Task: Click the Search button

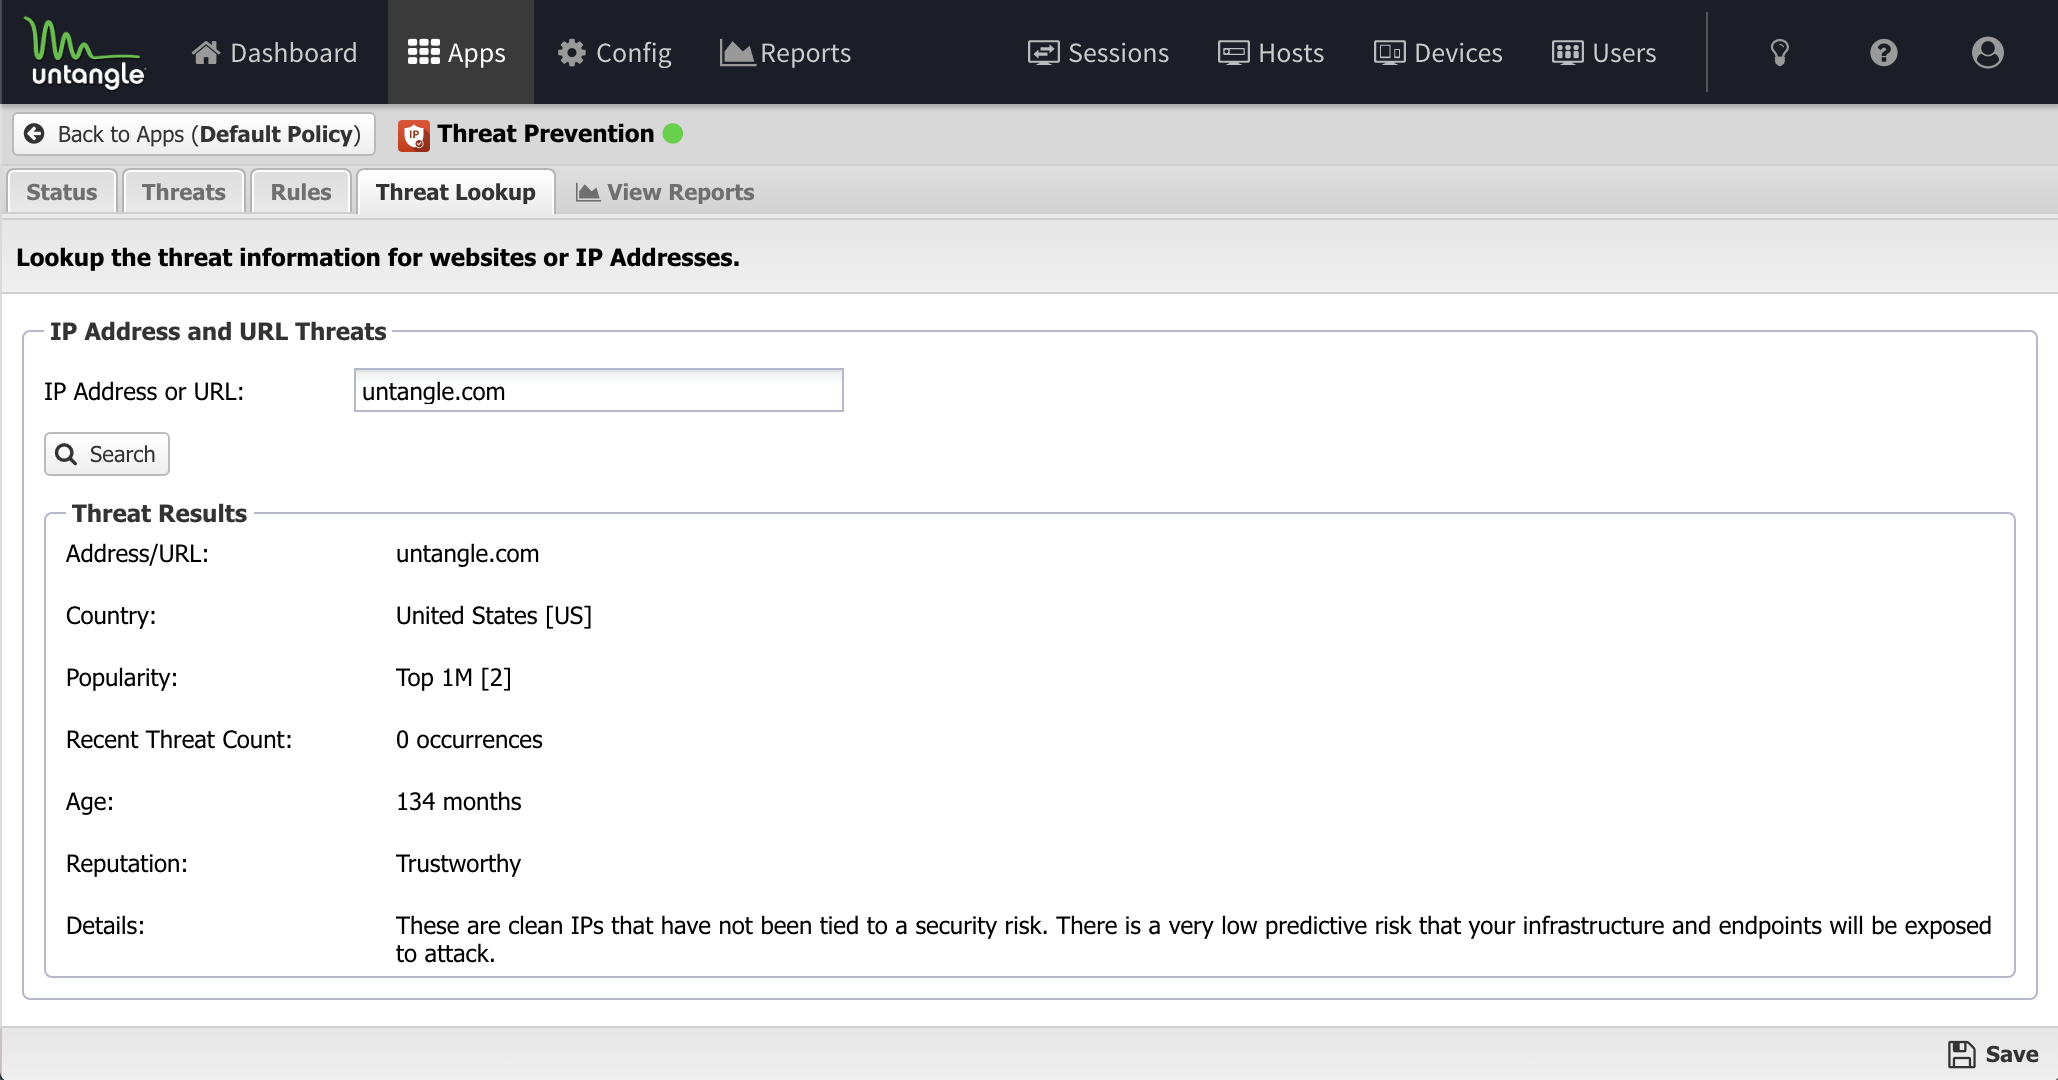Action: [107, 454]
